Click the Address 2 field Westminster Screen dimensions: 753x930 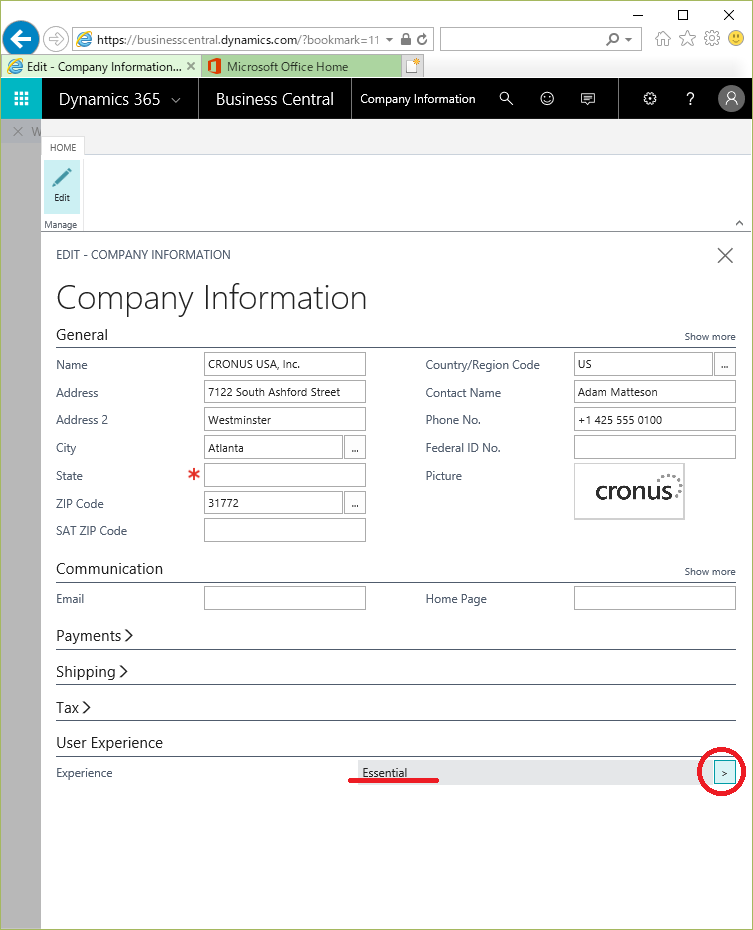click(285, 419)
